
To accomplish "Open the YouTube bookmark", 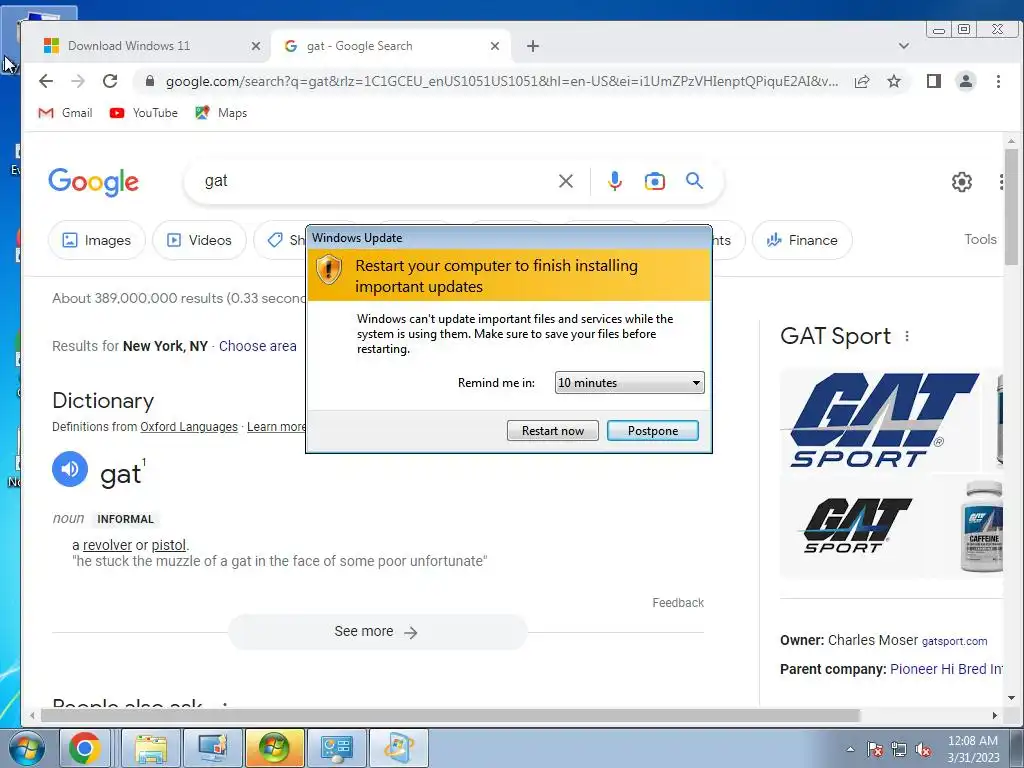I will click(x=144, y=113).
